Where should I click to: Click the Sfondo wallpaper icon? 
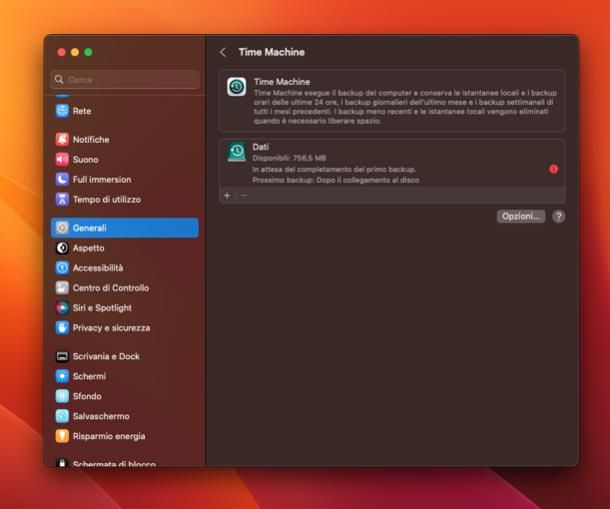tap(62, 396)
